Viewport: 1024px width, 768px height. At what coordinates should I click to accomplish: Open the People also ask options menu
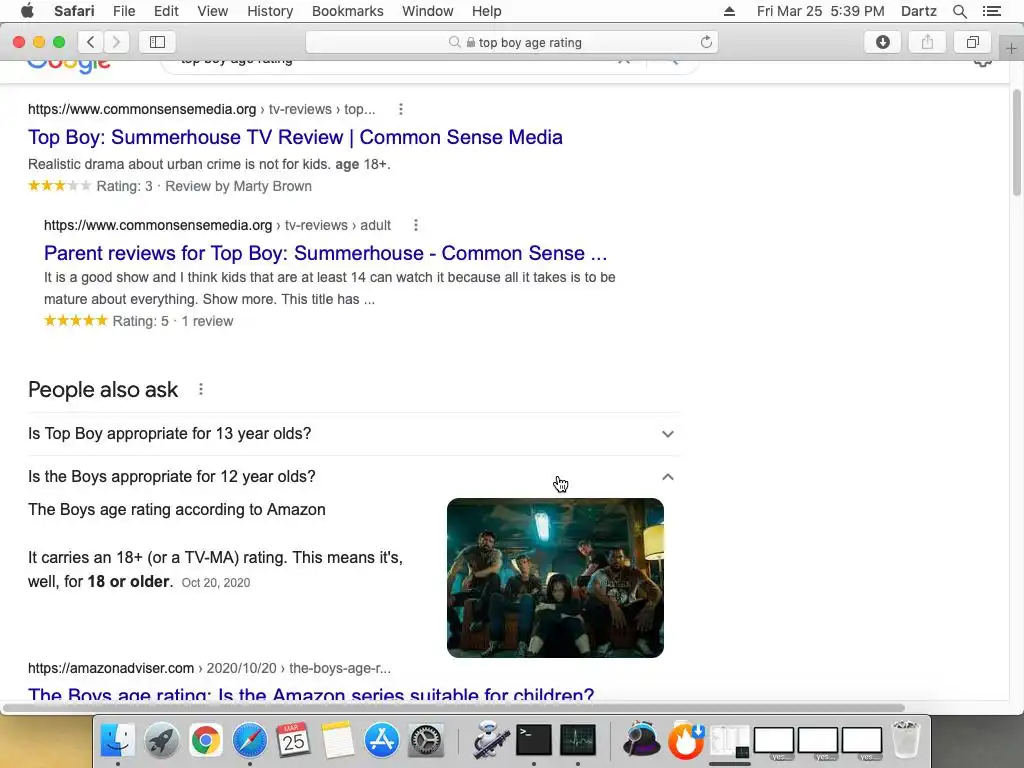pos(201,389)
